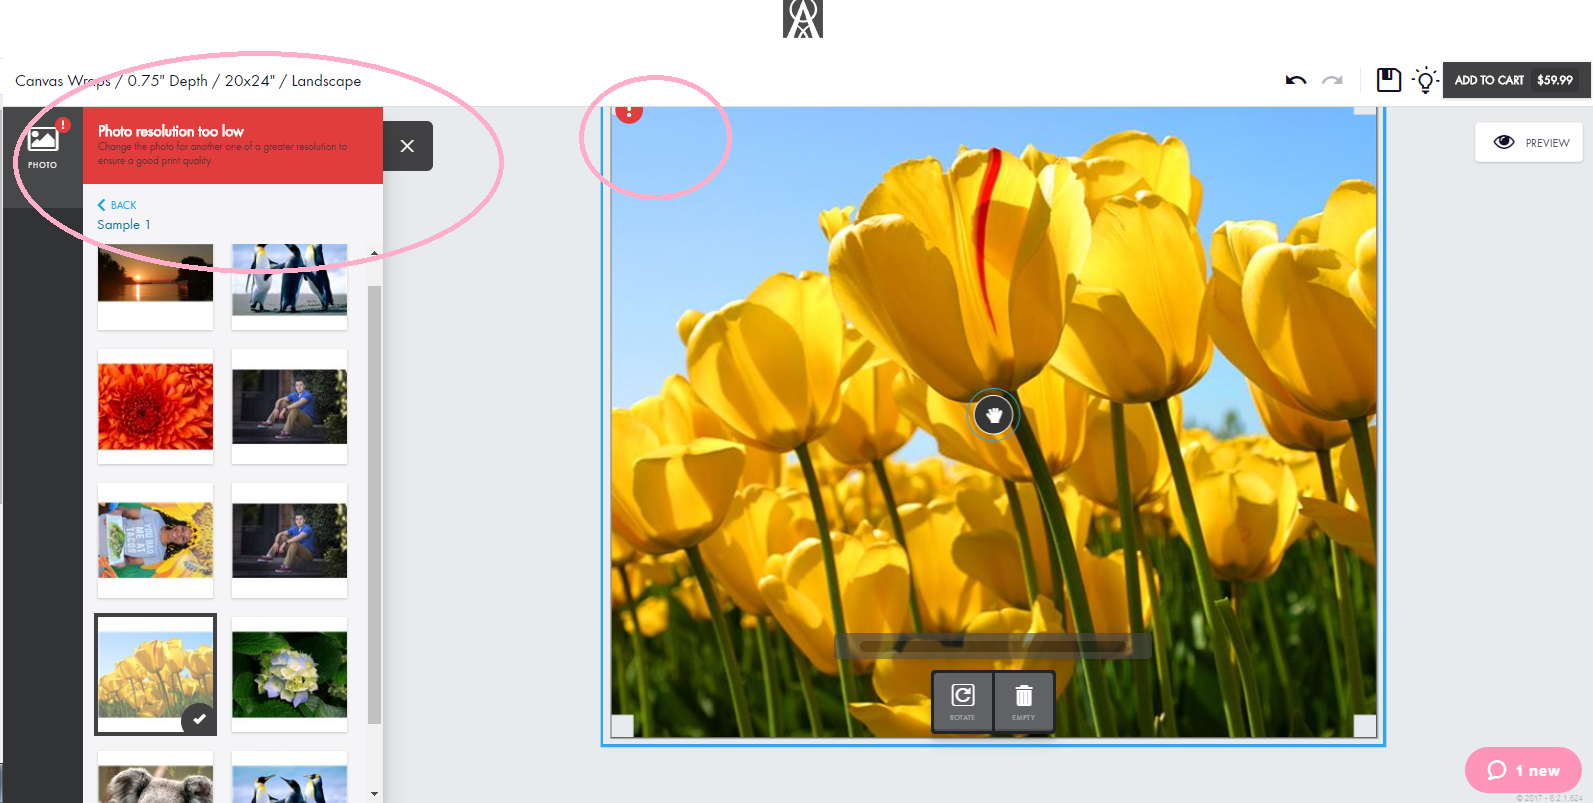The image size is (1593, 803).
Task: Select the red dahlia flower thumbnail
Action: click(x=155, y=406)
